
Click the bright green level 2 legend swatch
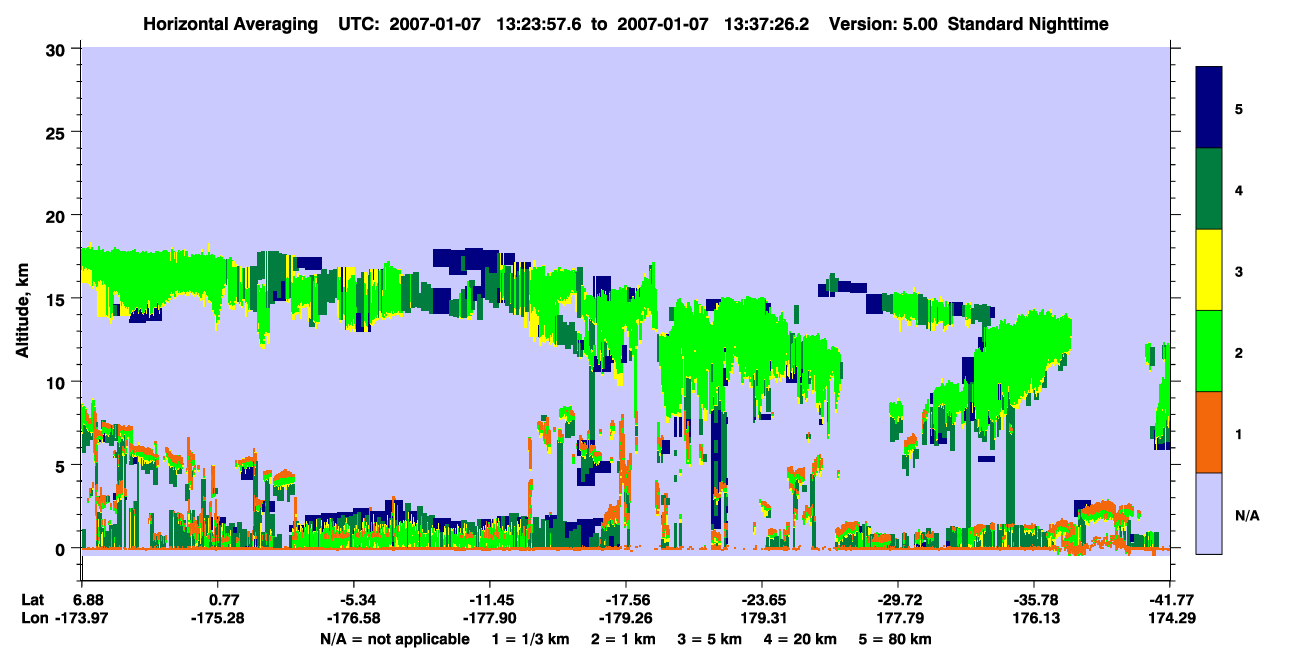pyautogui.click(x=1209, y=351)
